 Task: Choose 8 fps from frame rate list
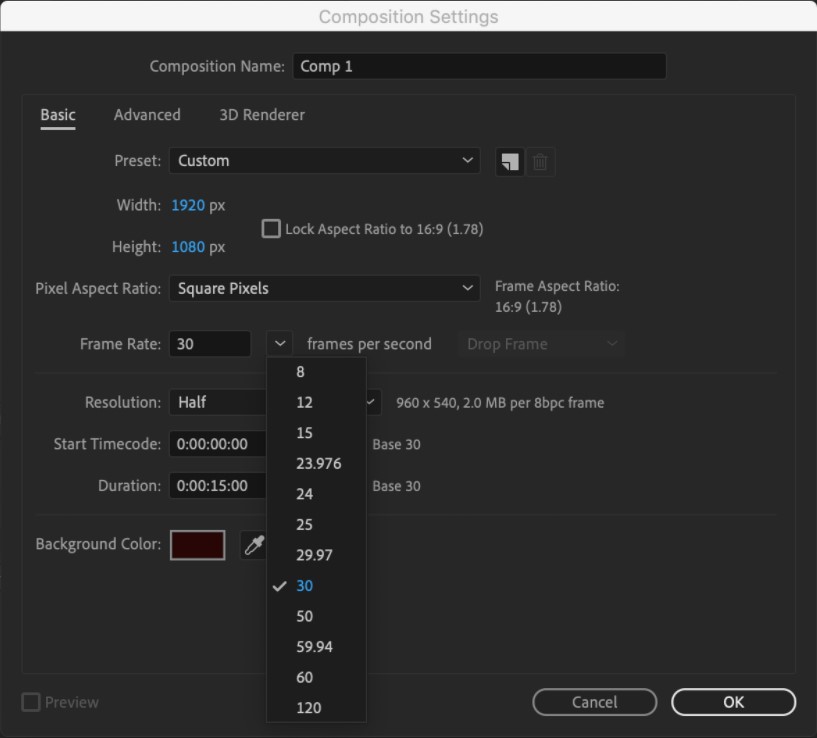316,372
